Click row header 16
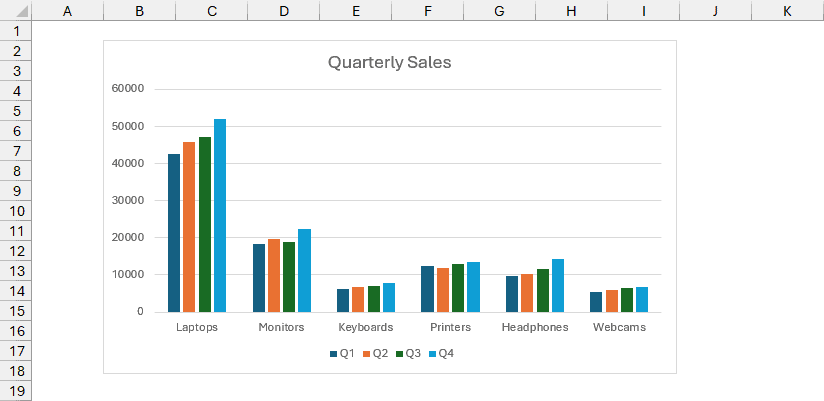The width and height of the screenshot is (824, 401). tap(16, 331)
